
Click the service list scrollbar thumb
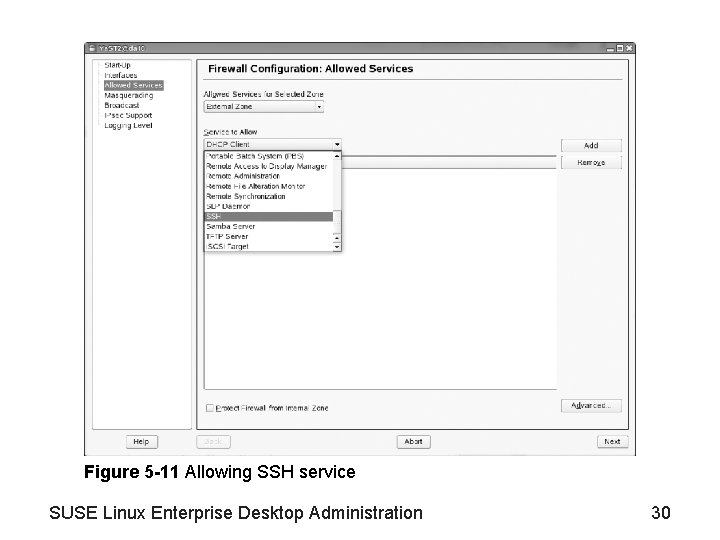337,222
